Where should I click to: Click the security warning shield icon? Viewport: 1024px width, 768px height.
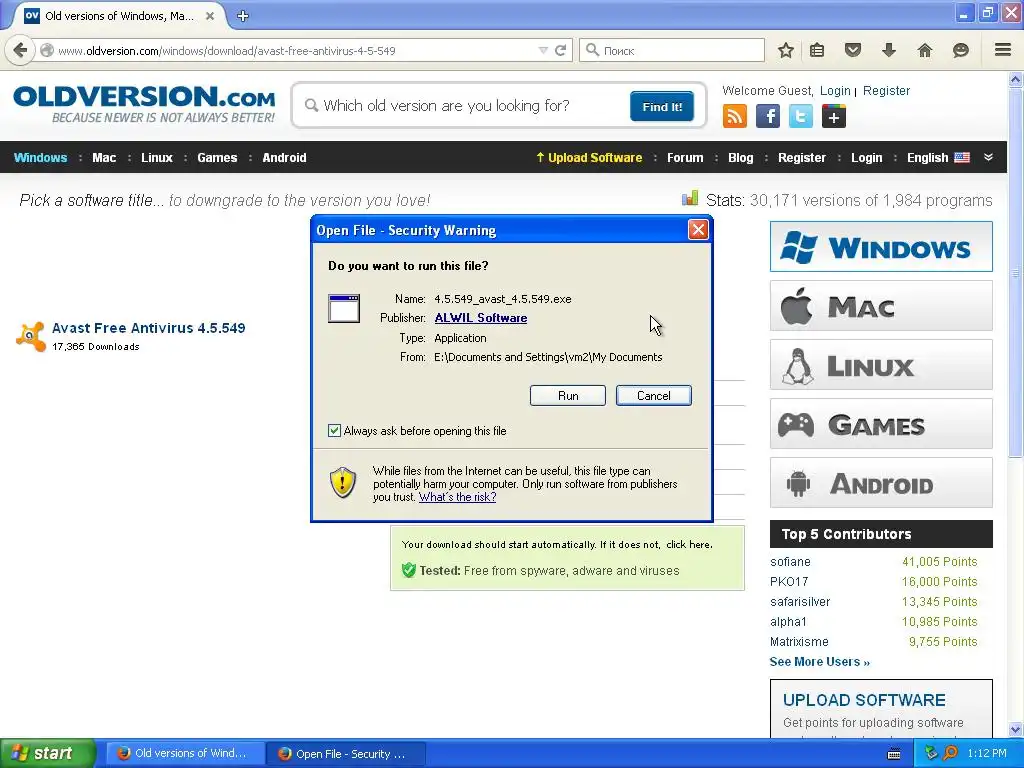click(343, 483)
